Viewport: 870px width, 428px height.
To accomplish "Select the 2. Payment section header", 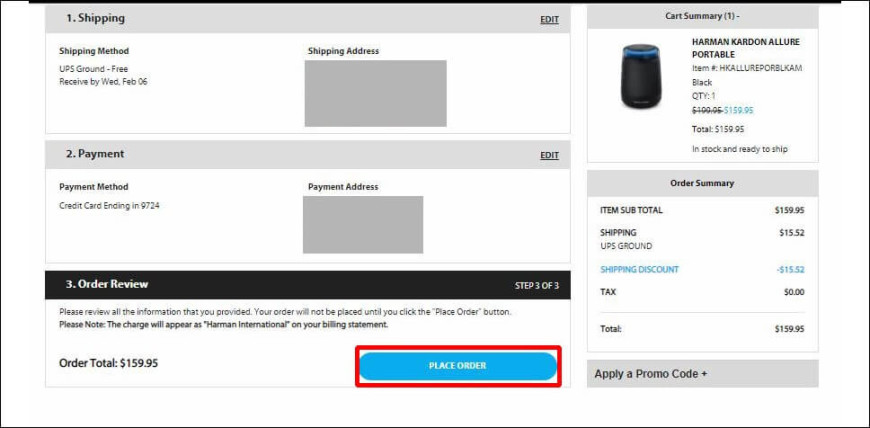I will (x=307, y=154).
